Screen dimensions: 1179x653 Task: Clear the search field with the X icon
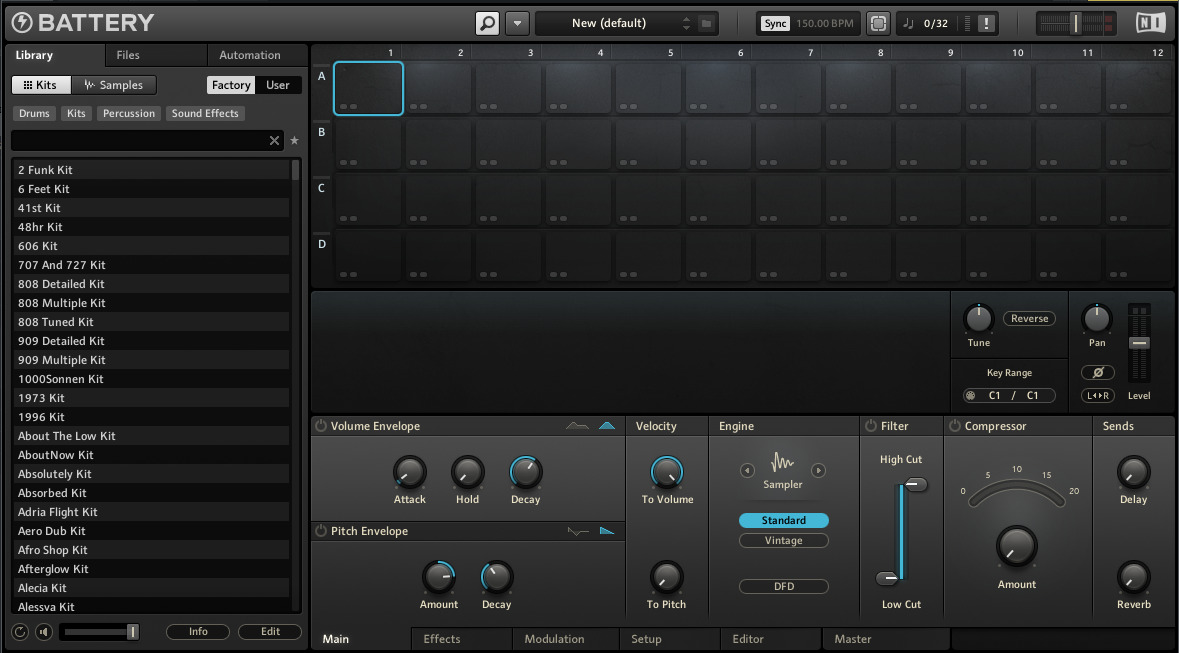tap(274, 141)
